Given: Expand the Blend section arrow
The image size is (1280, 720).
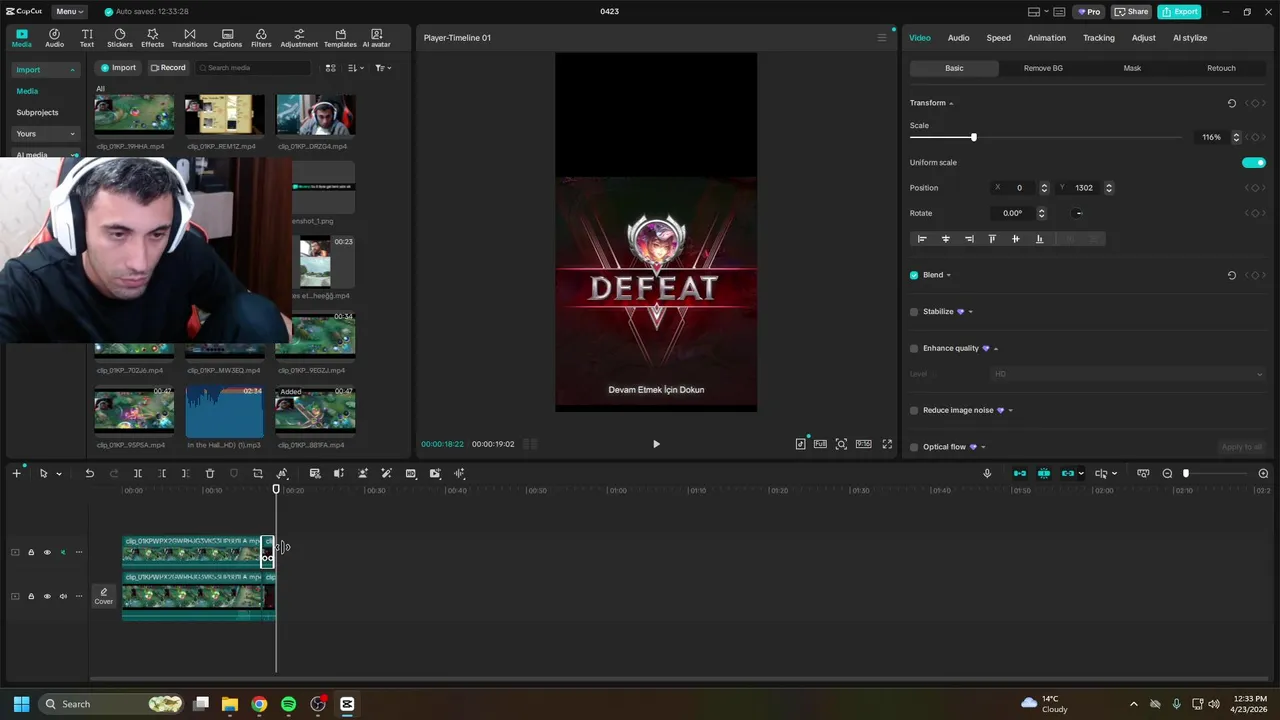Looking at the screenshot, I should pos(949,275).
